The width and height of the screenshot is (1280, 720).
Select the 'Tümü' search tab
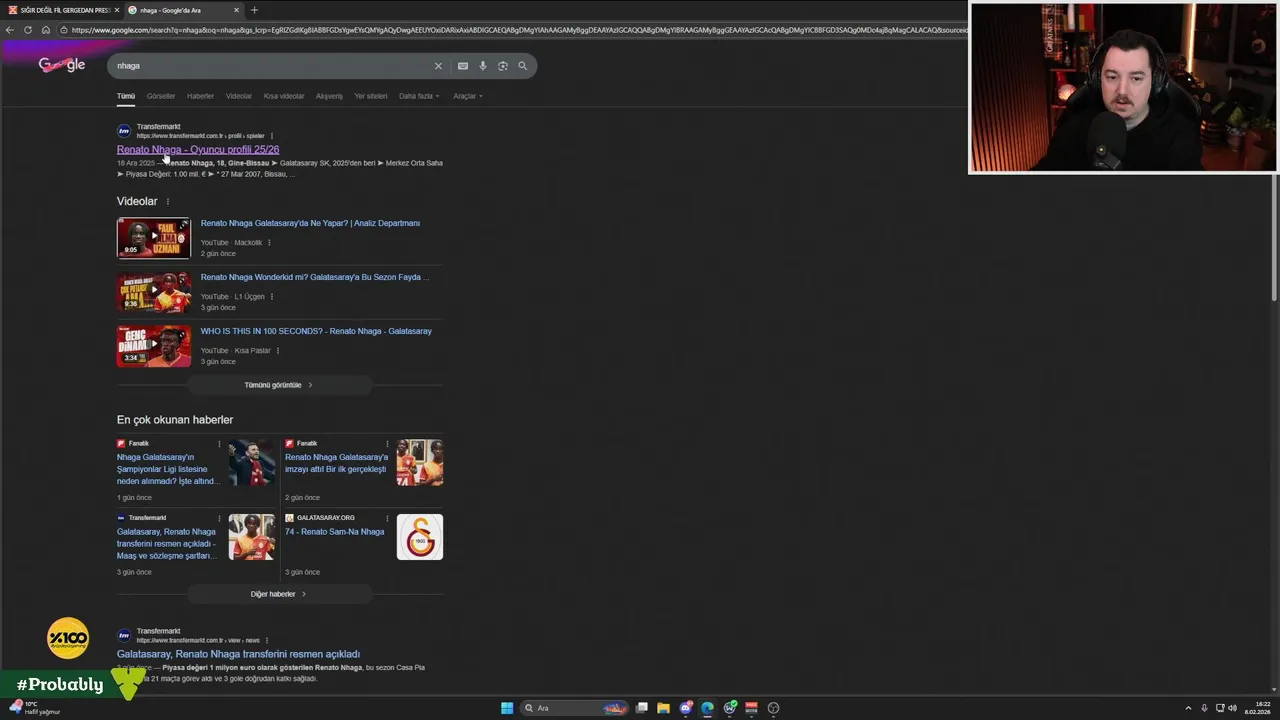[126, 96]
